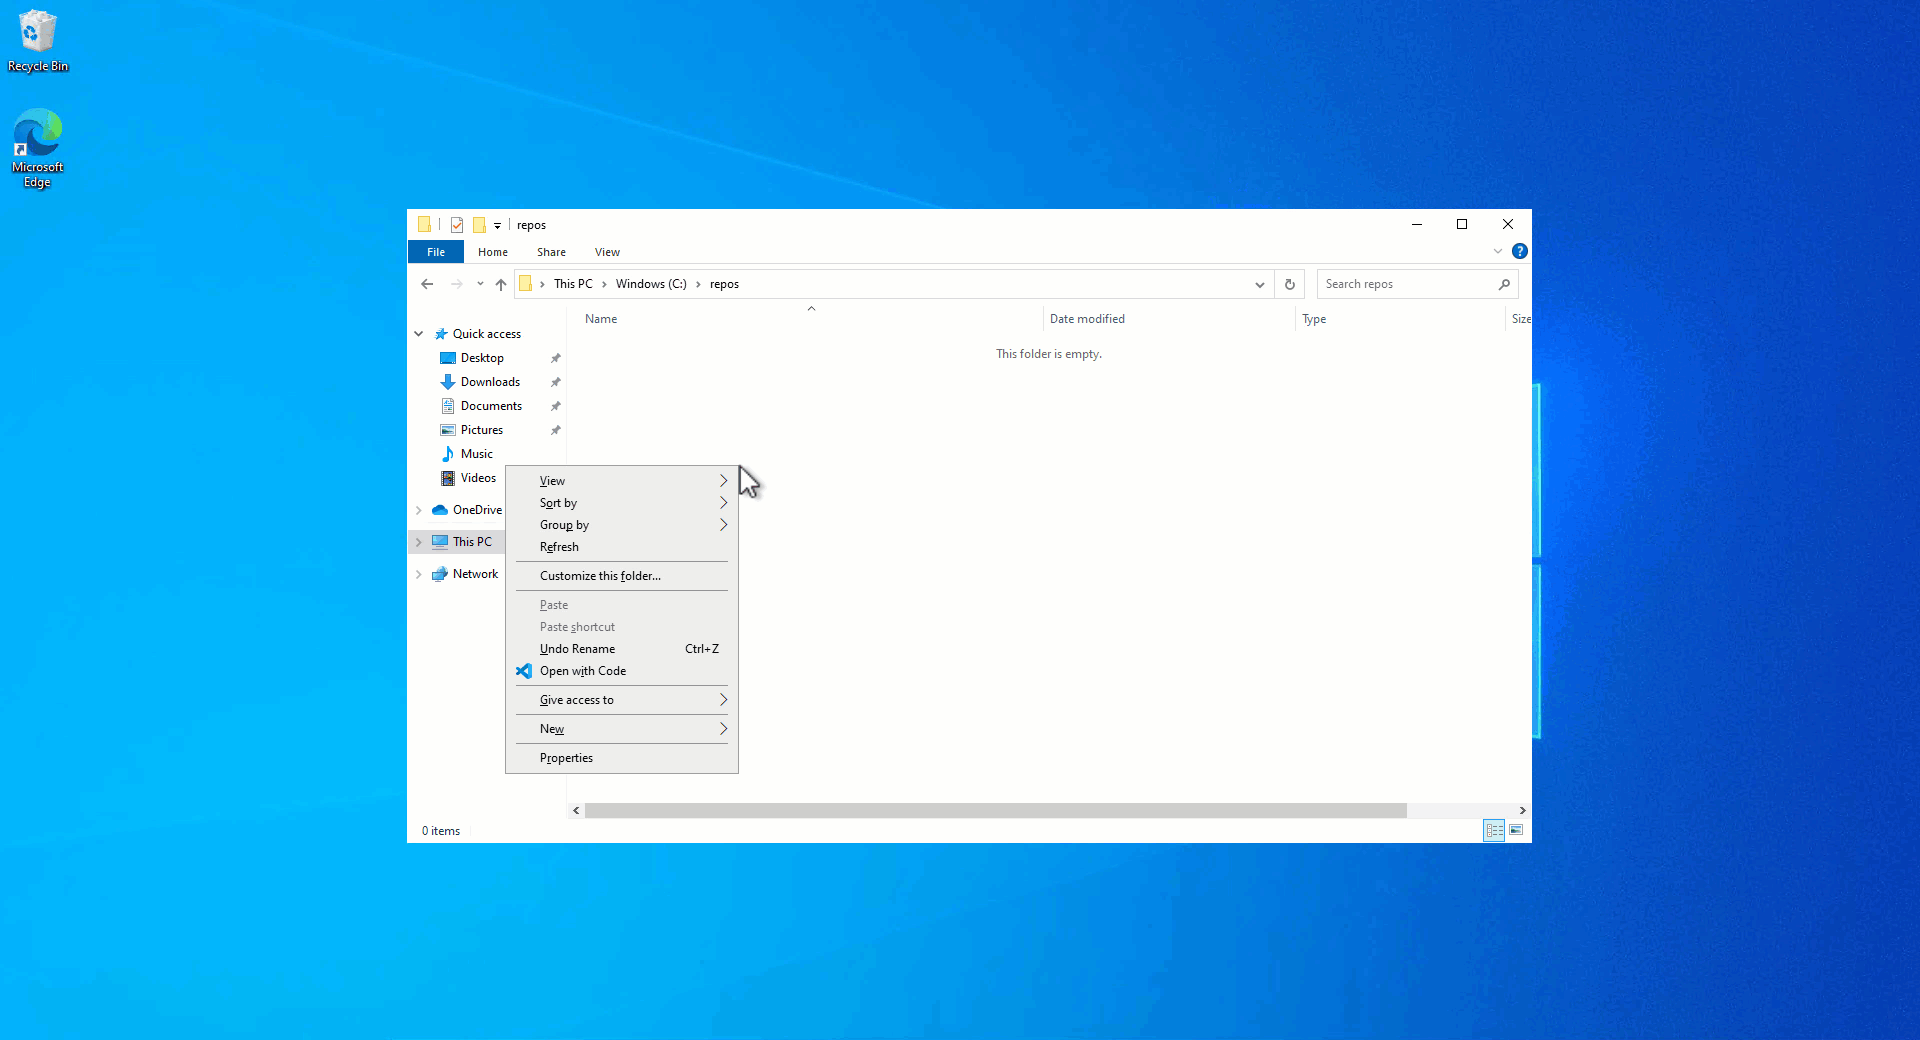The width and height of the screenshot is (1920, 1040).
Task: Open the Help question mark icon
Action: coord(1519,251)
